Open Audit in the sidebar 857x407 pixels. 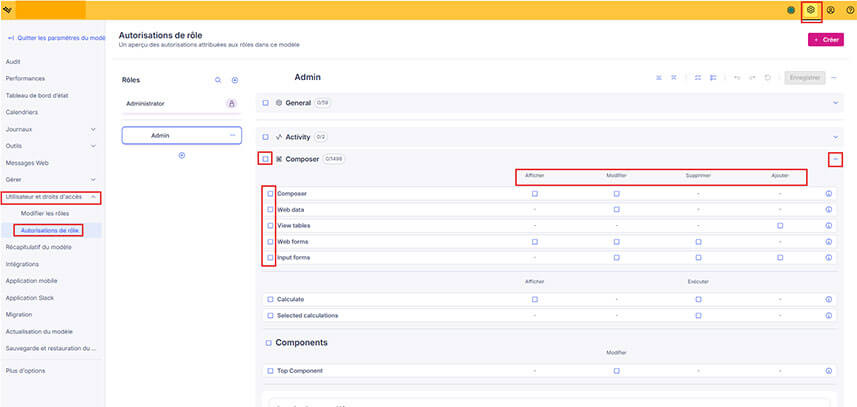(13, 62)
